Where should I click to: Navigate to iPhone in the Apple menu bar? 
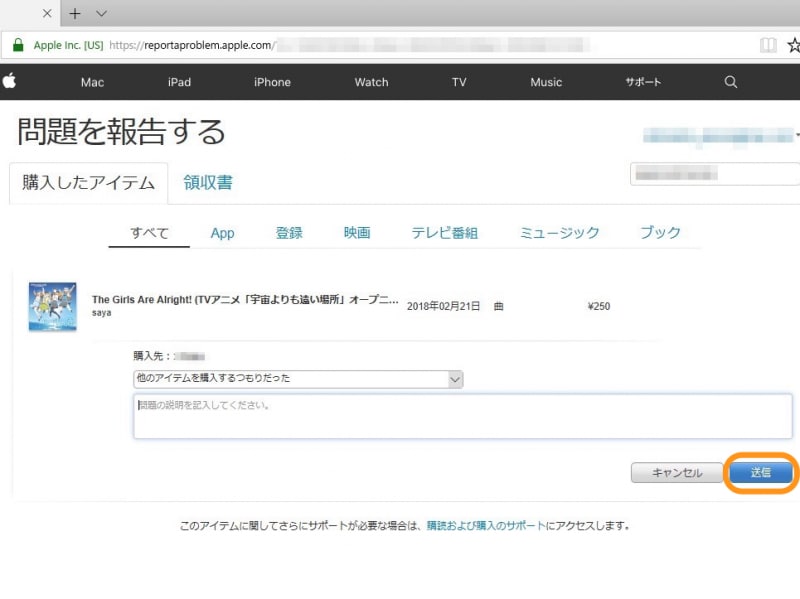click(271, 83)
